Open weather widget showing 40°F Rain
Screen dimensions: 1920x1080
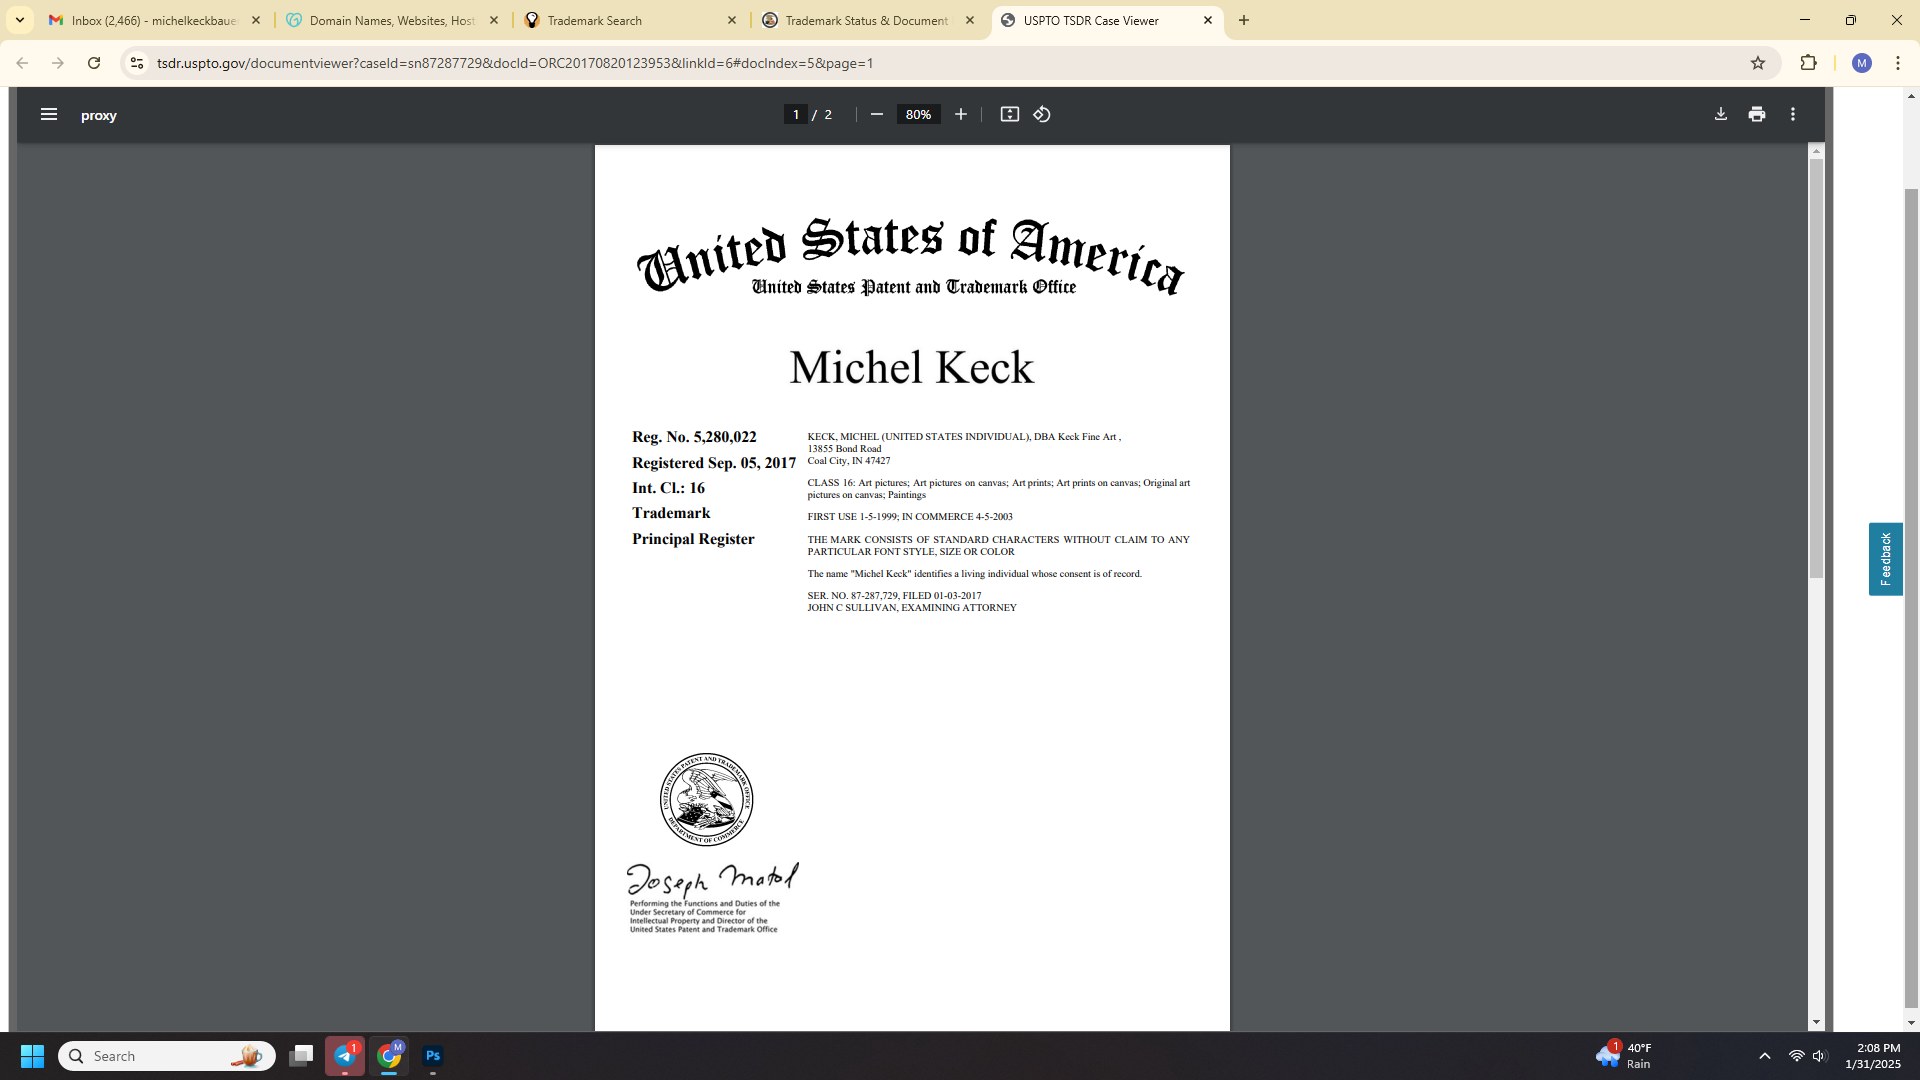tap(1625, 1056)
